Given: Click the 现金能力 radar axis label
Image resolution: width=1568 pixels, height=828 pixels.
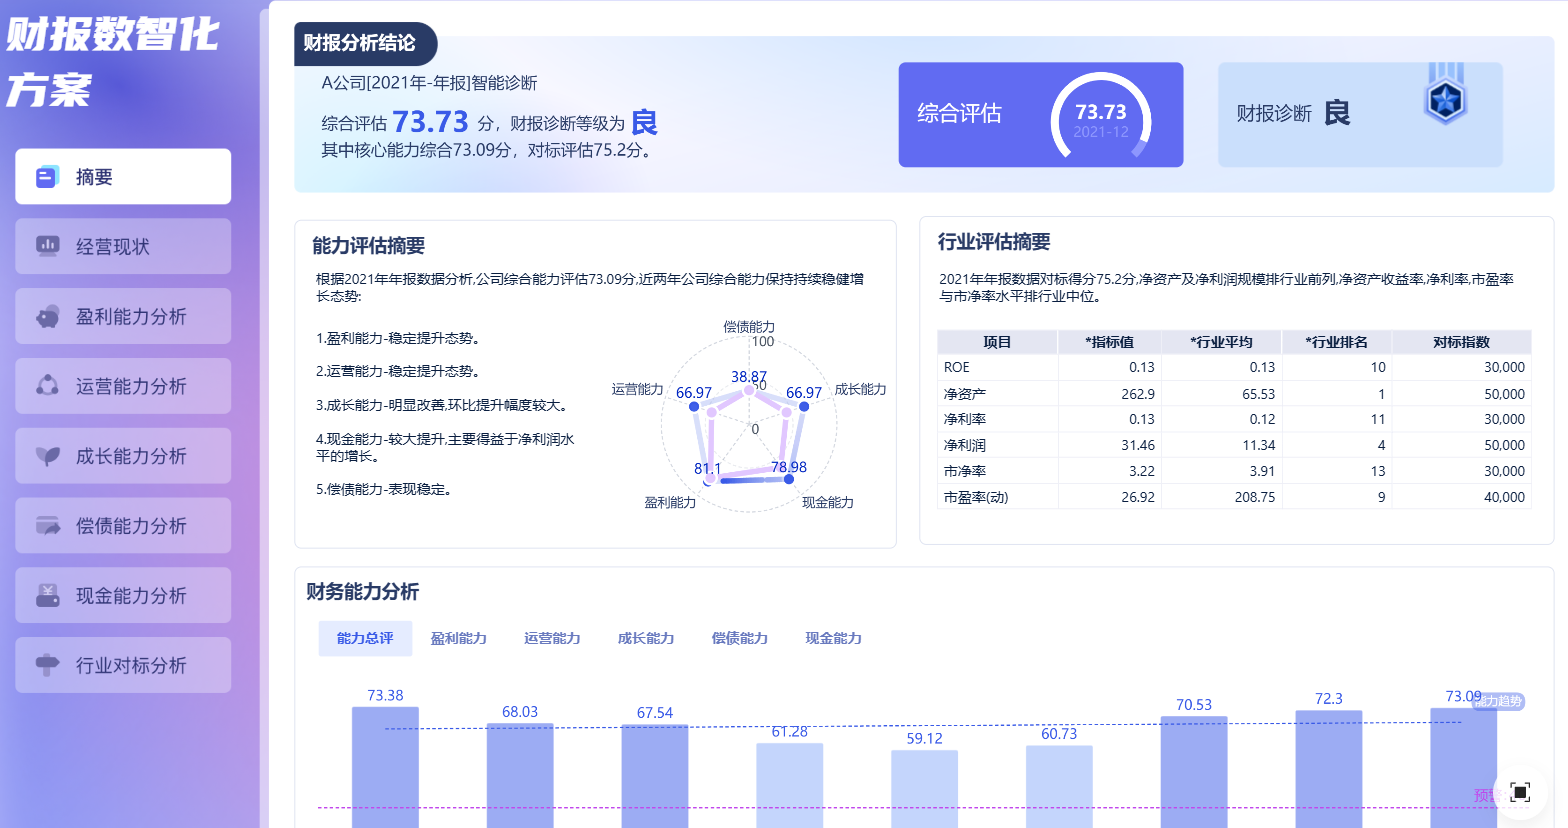Looking at the screenshot, I should tap(828, 502).
